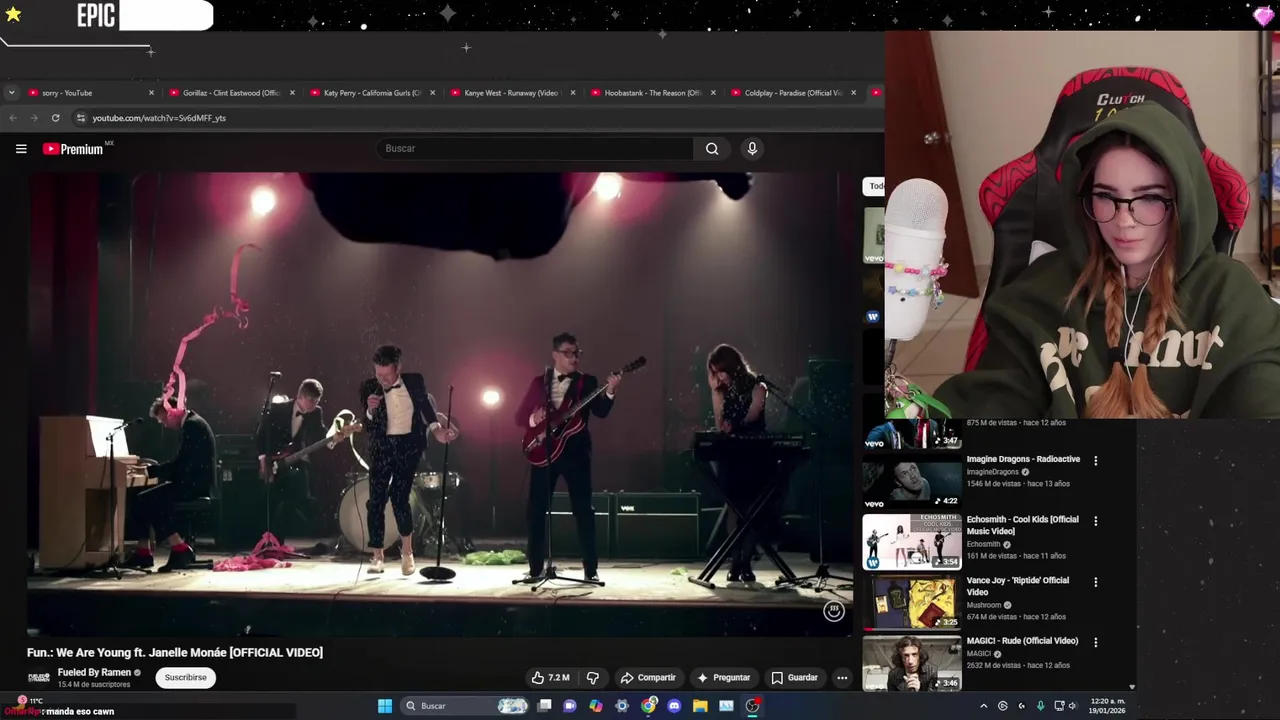Click the Rude thumbnail with 3:46 duration
This screenshot has width=1280, height=720.
point(911,663)
